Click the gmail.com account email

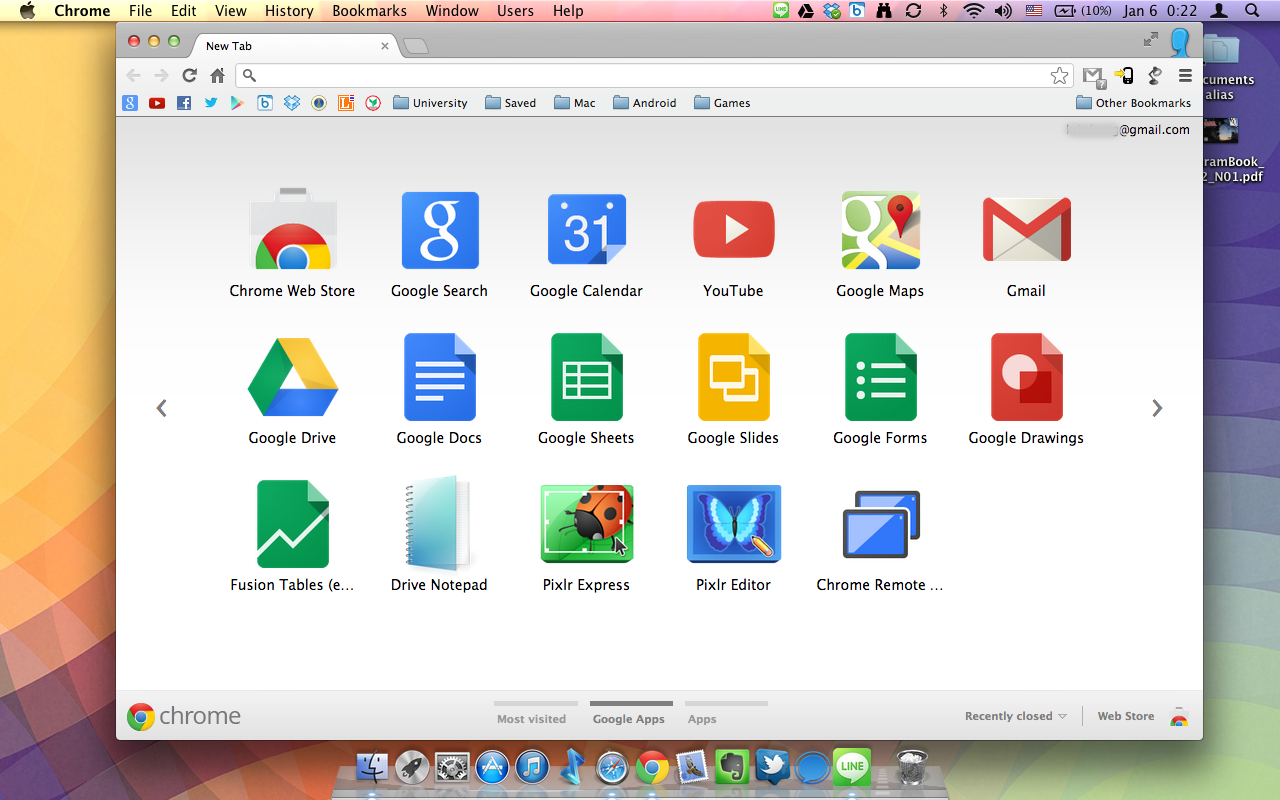pyautogui.click(x=1128, y=129)
